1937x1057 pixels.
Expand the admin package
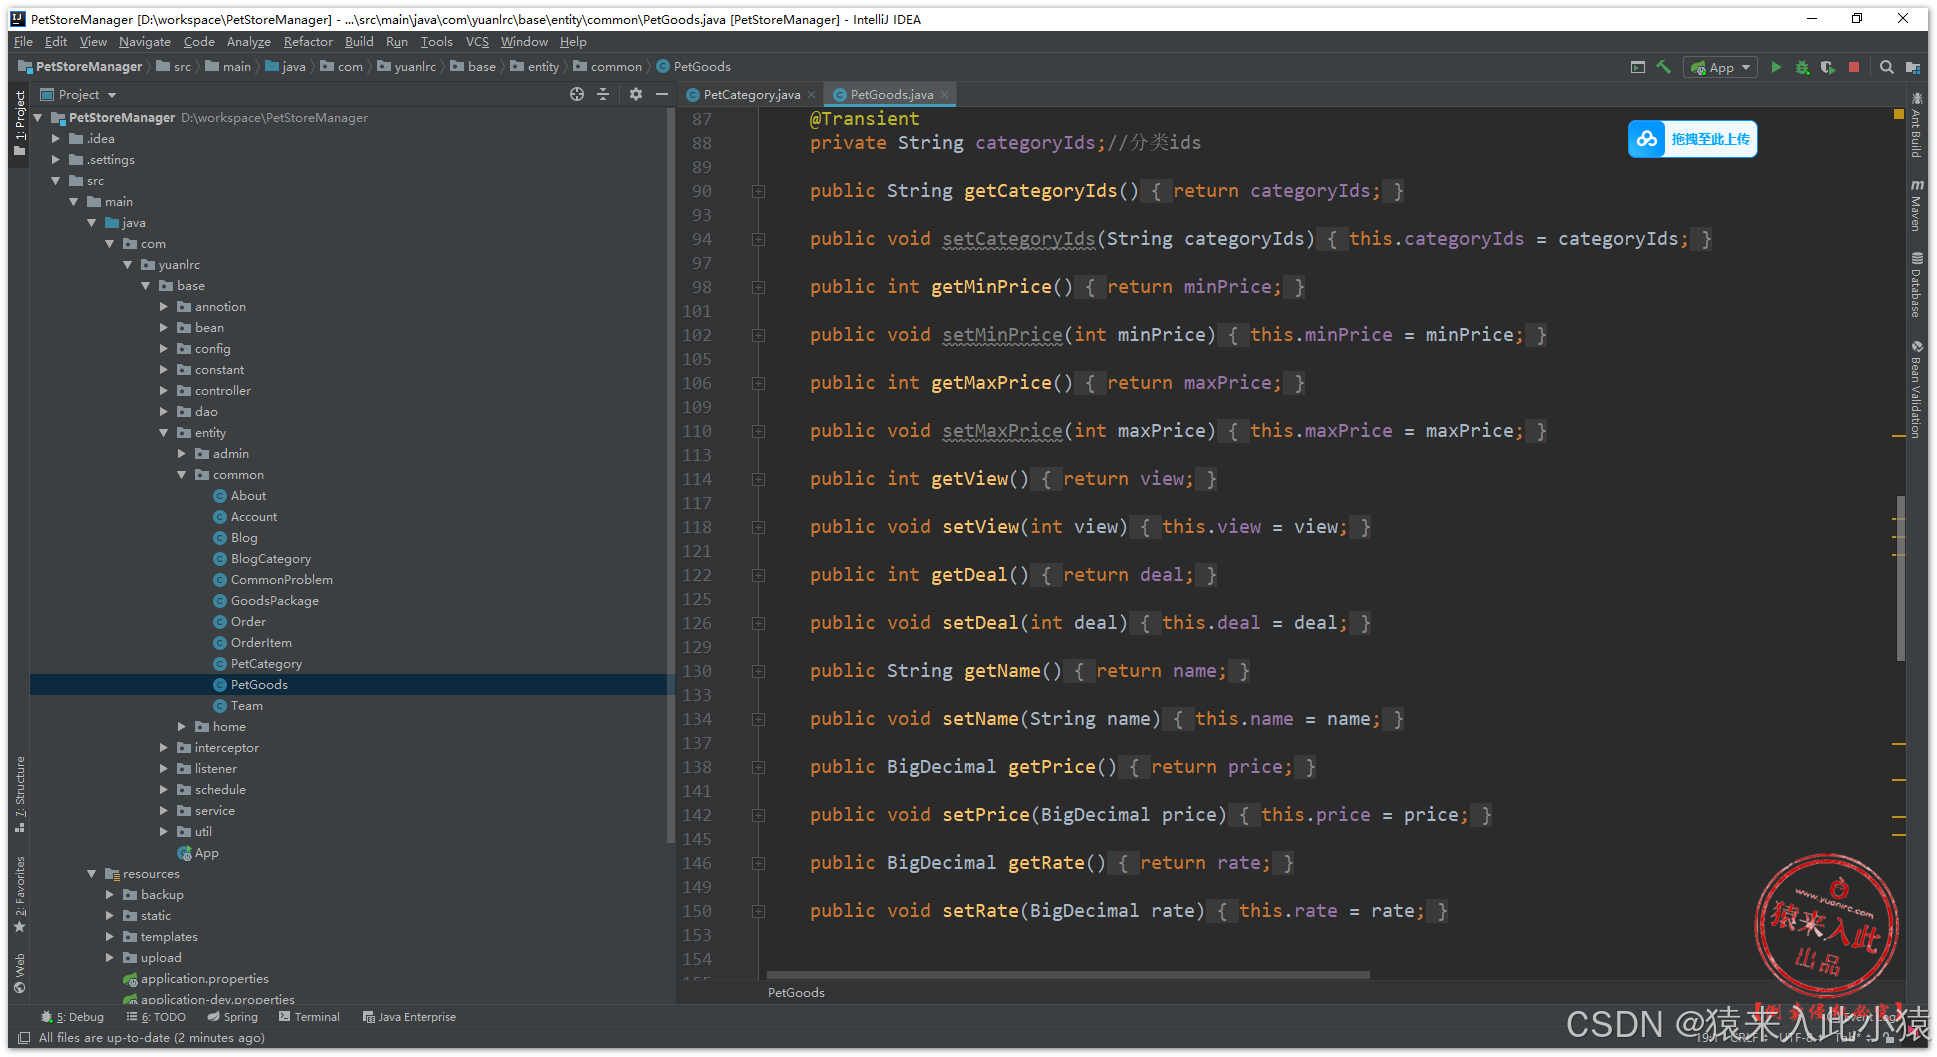coord(182,454)
